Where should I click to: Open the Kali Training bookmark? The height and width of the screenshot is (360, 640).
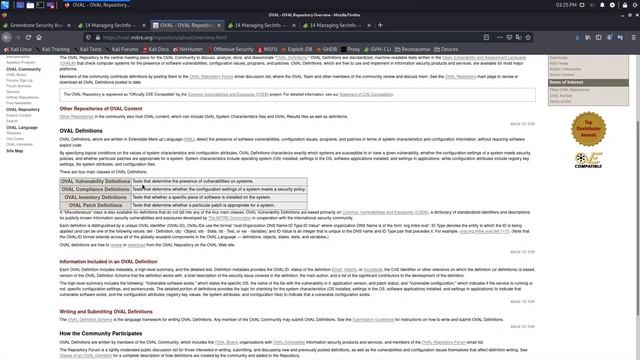53,49
